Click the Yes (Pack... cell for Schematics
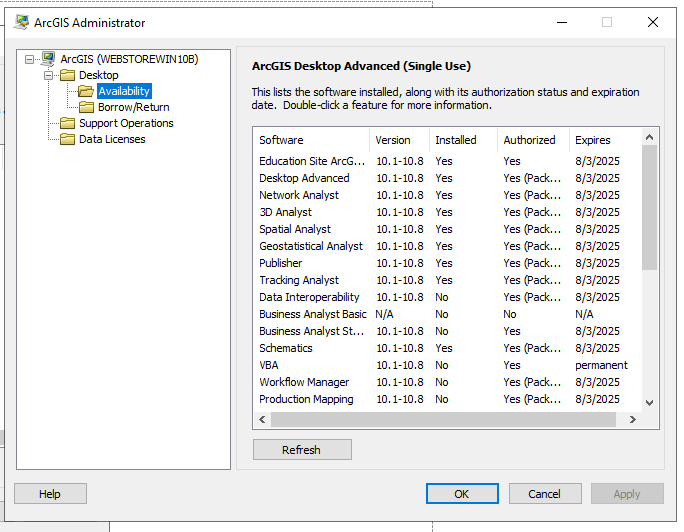684x532 pixels. pyautogui.click(x=532, y=348)
